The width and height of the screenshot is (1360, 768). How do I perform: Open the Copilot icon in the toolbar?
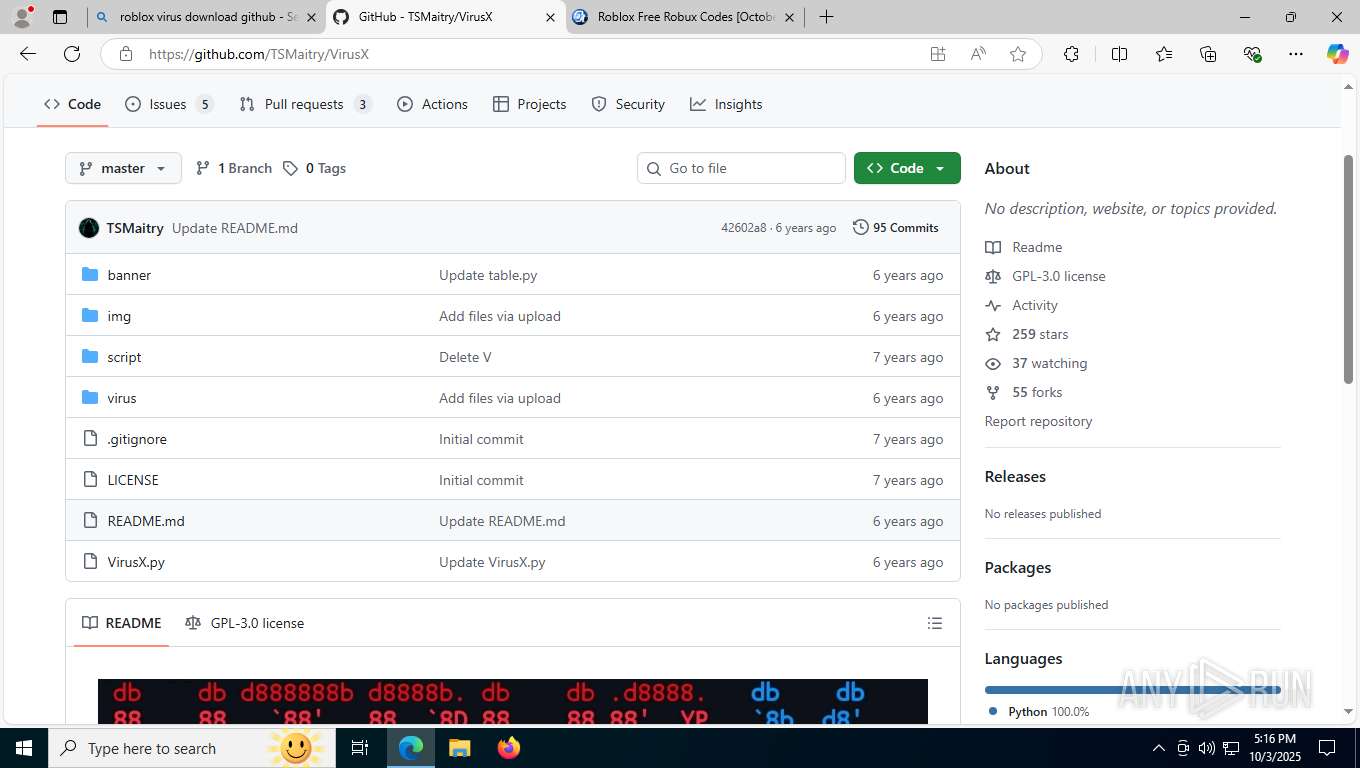click(x=1337, y=54)
